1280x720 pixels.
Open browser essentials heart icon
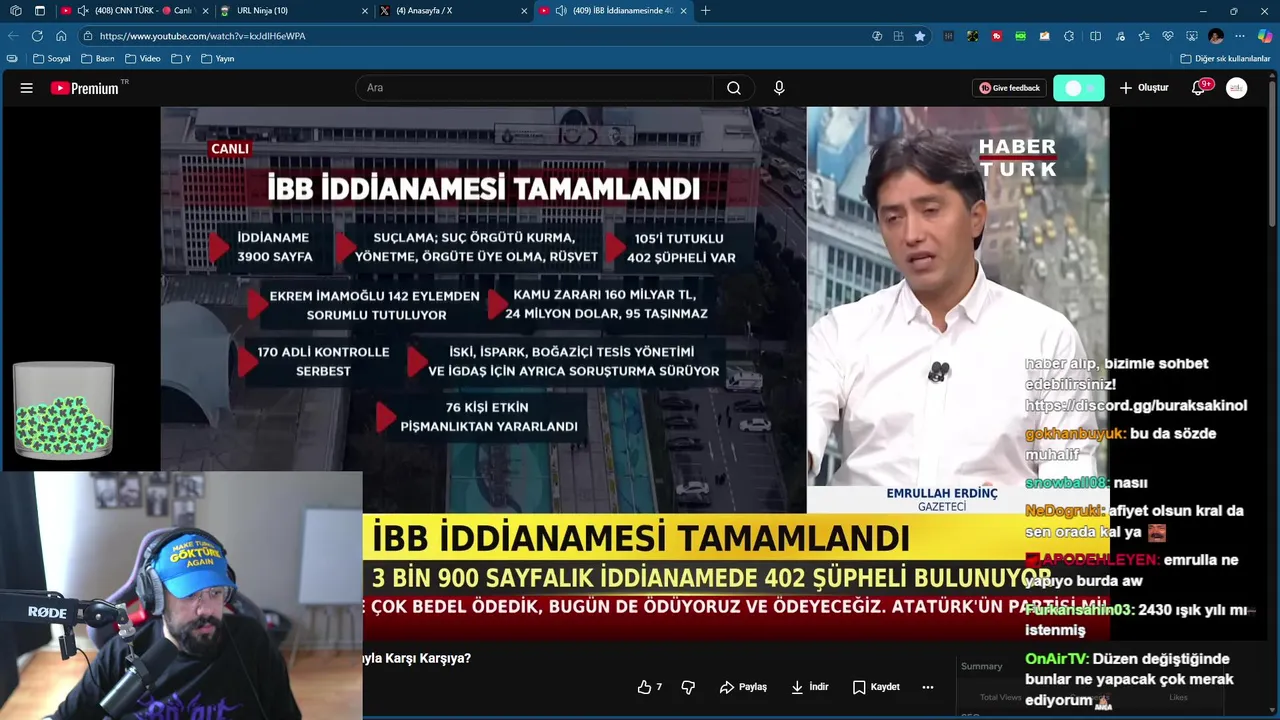(1168, 36)
